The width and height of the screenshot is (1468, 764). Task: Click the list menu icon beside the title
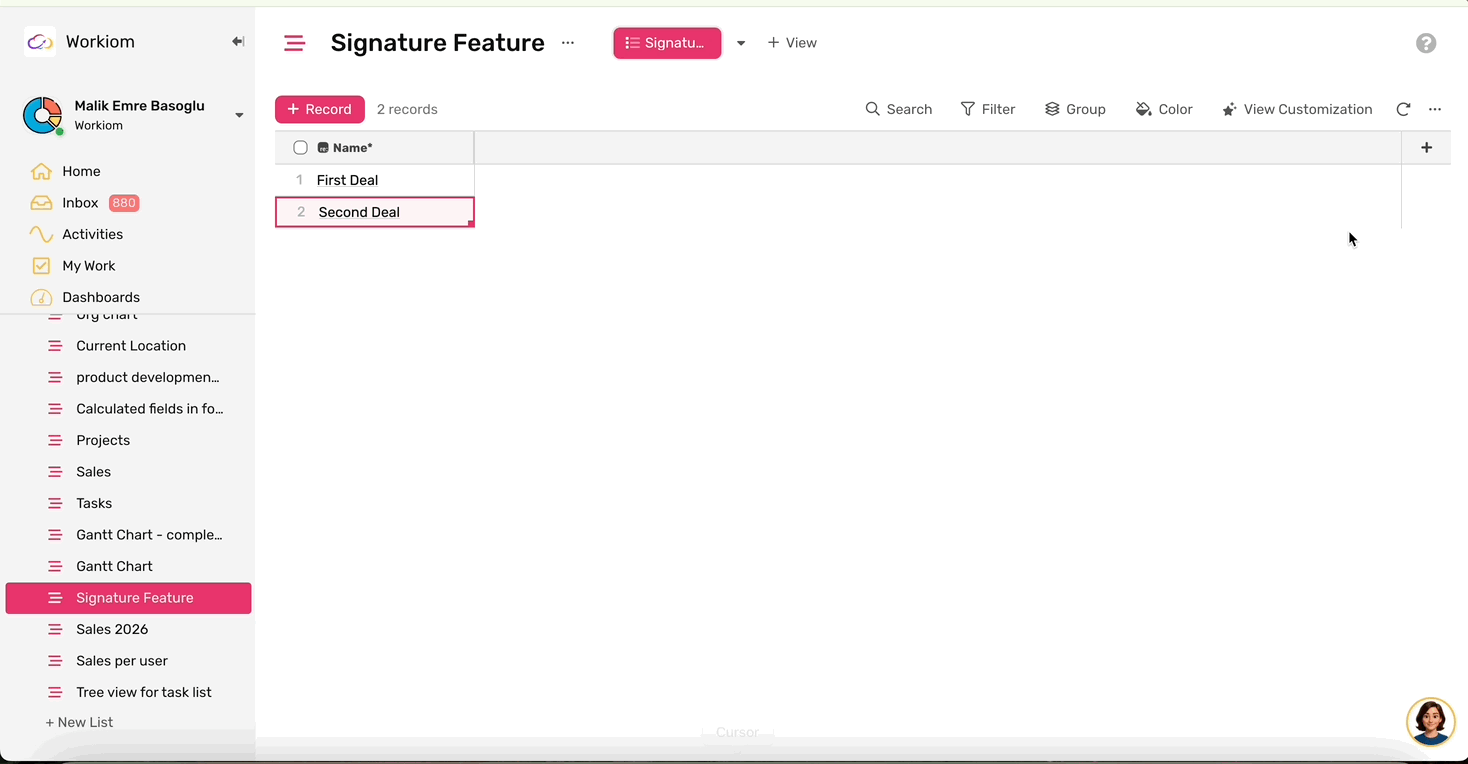coord(294,43)
